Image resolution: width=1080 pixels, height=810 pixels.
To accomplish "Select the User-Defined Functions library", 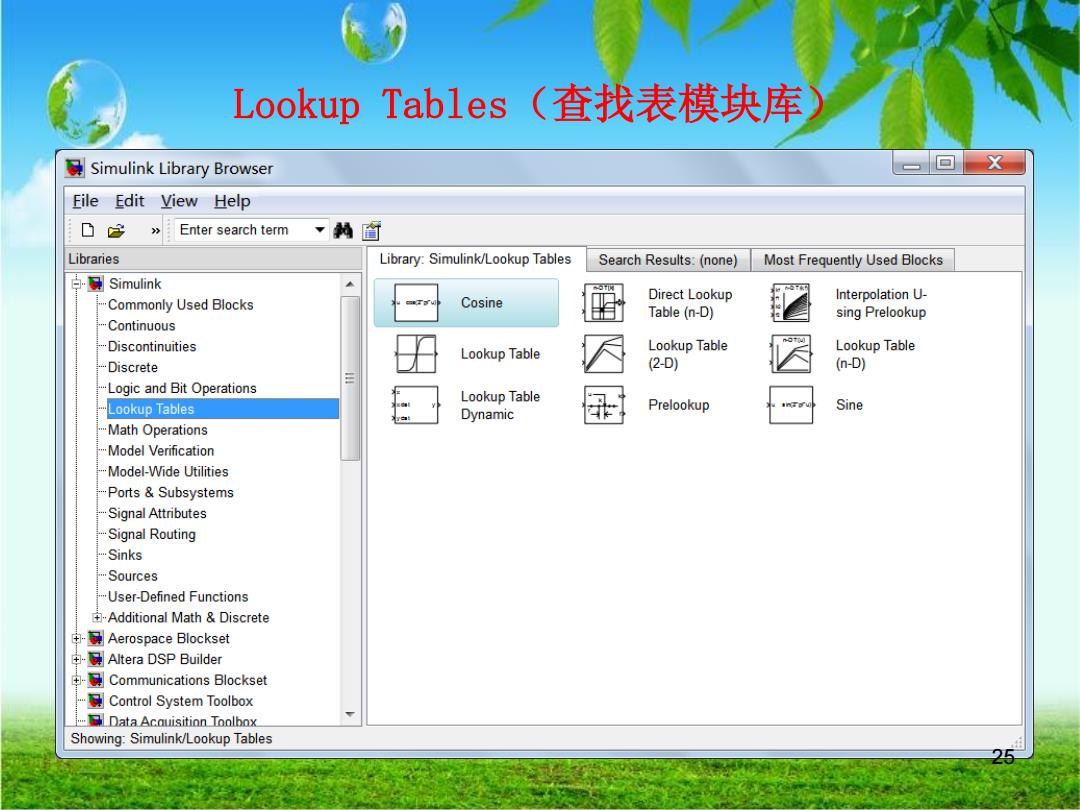I will click(x=178, y=596).
